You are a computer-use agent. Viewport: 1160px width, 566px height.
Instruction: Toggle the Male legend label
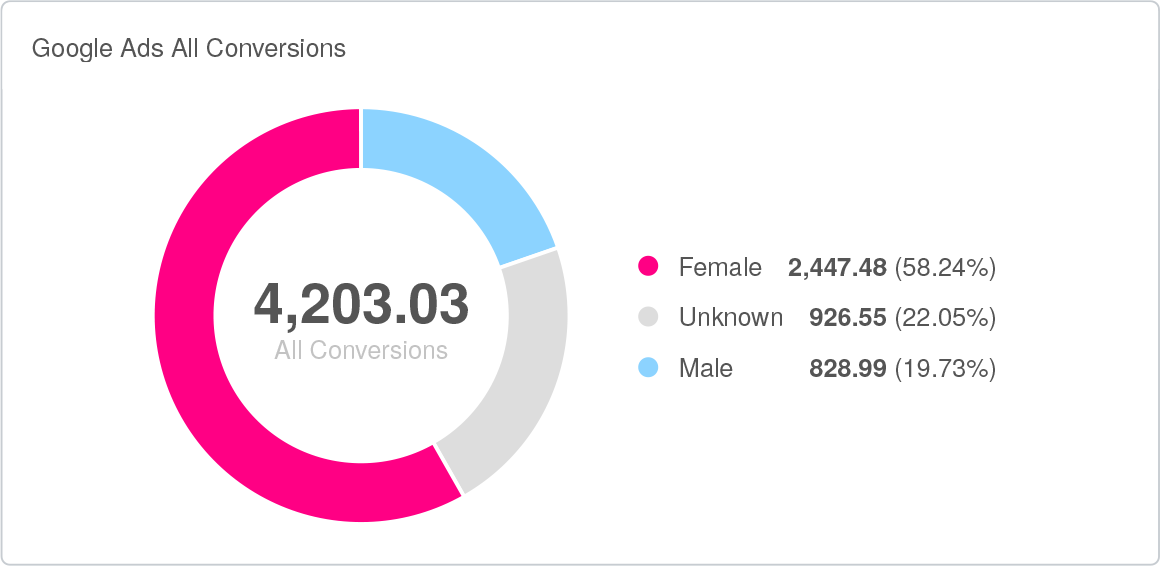(706, 368)
